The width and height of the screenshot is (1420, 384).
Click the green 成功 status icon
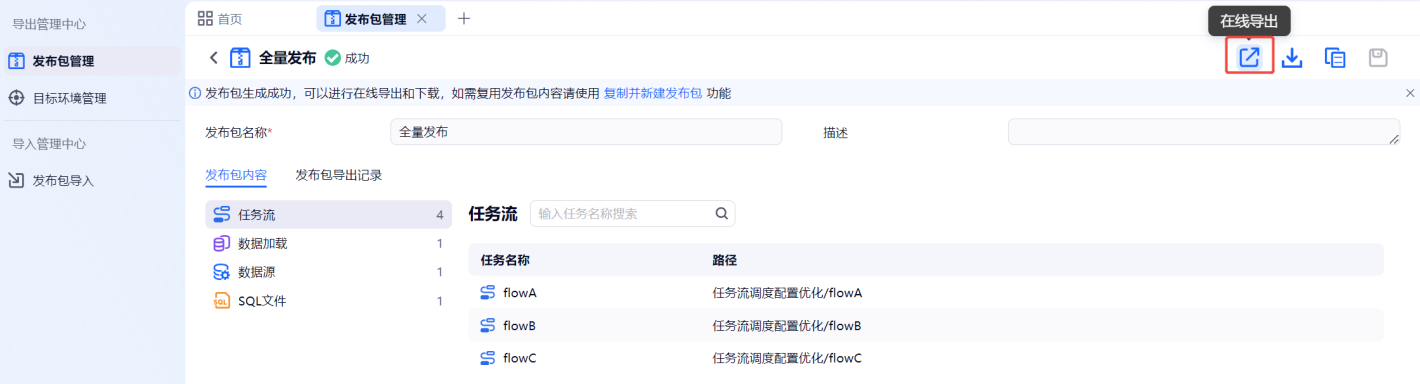333,58
